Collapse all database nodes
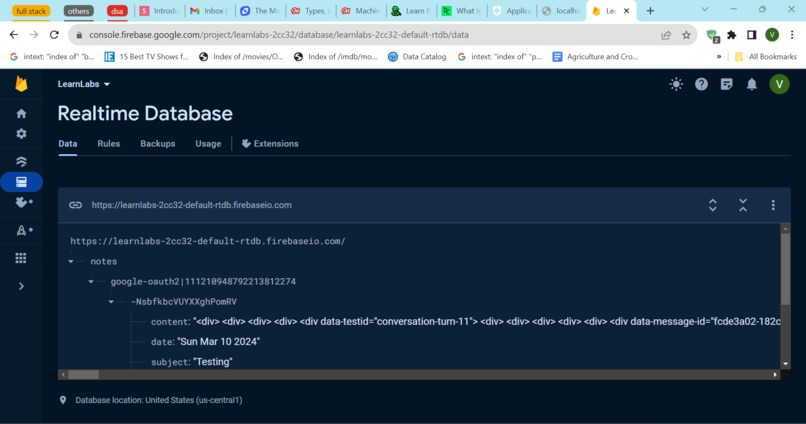Viewport: 806px width, 424px height. tap(743, 205)
